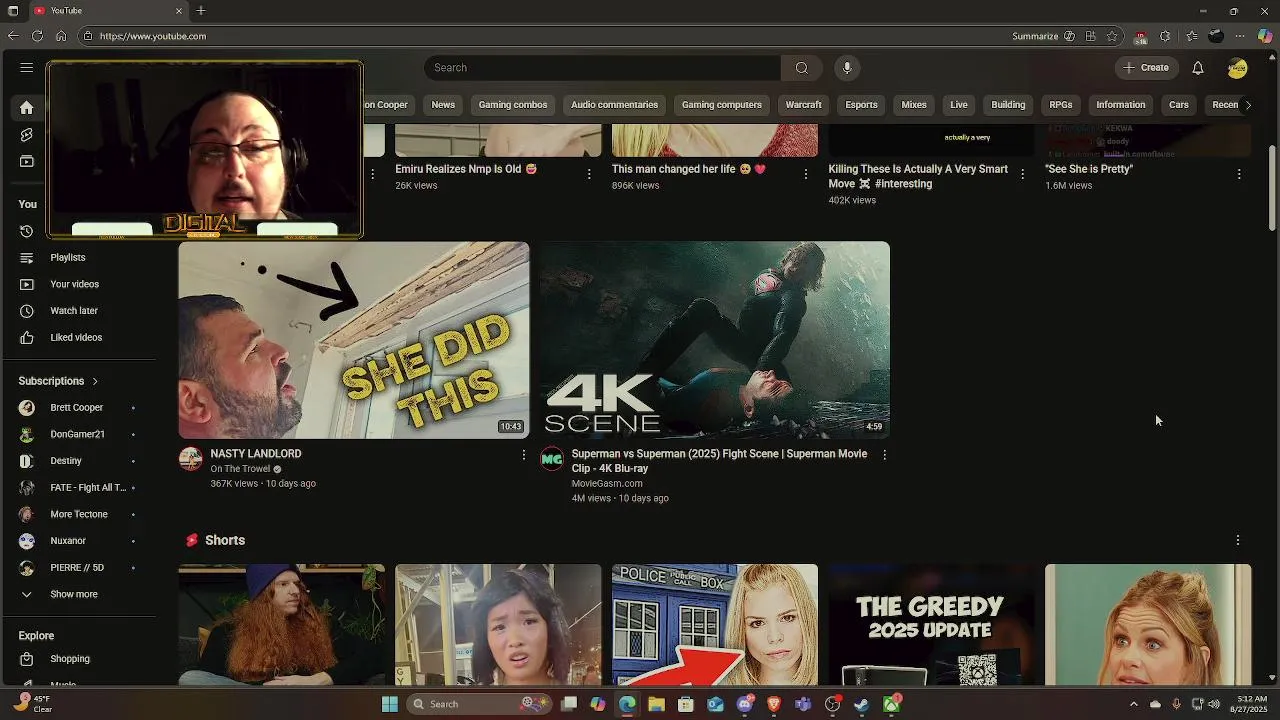Click the taskbar Search box
The height and width of the screenshot is (720, 1280).
point(477,704)
